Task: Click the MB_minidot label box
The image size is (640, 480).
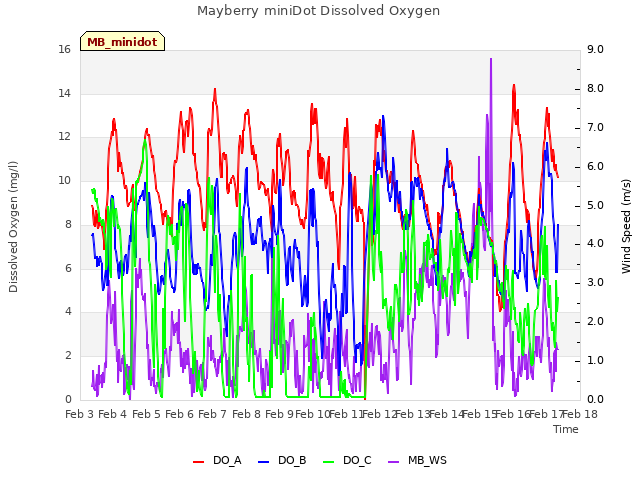Action: click(122, 41)
